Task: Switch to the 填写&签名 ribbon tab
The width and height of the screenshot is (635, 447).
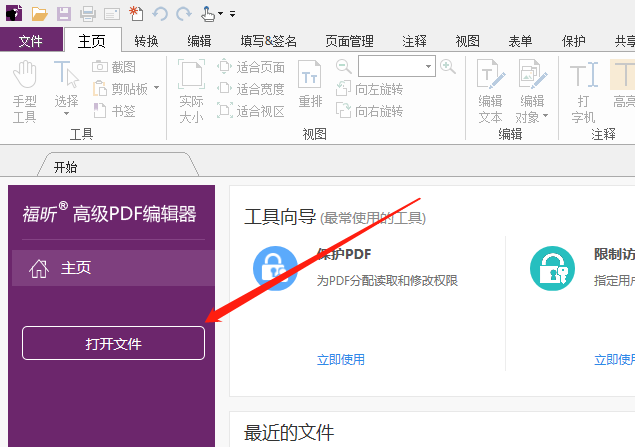Action: 268,41
